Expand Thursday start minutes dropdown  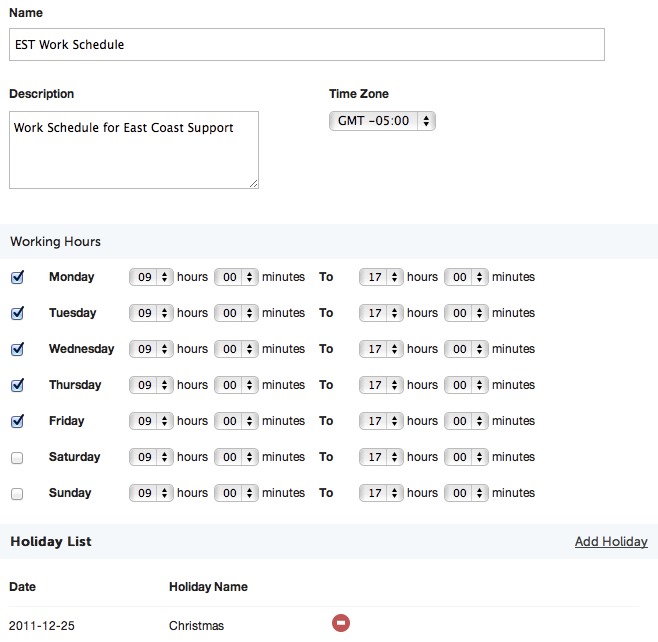point(236,385)
